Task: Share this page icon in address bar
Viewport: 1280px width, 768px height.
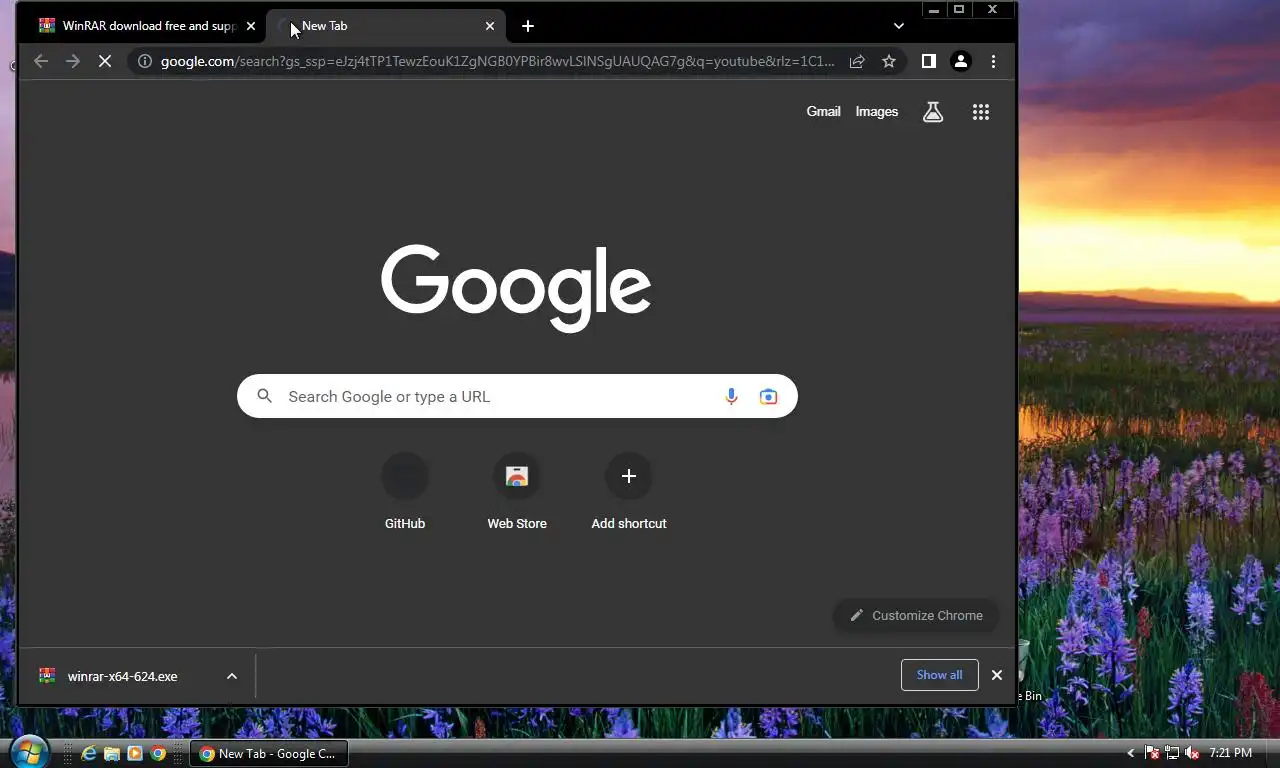Action: (x=857, y=61)
